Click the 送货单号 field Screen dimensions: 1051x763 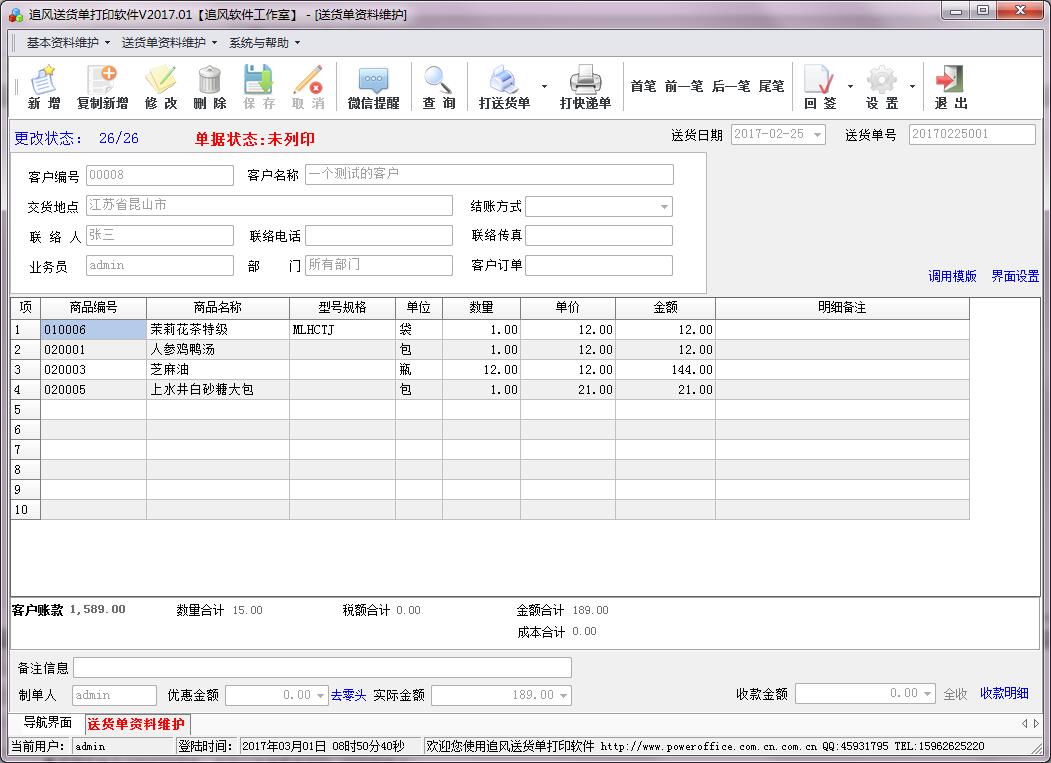(x=972, y=134)
